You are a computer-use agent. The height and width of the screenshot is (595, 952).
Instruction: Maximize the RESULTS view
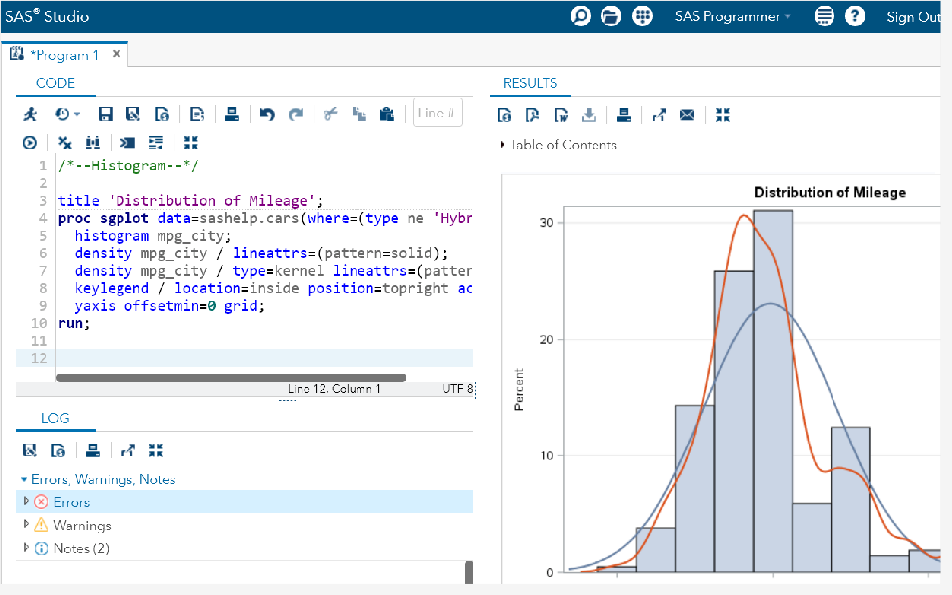722,115
